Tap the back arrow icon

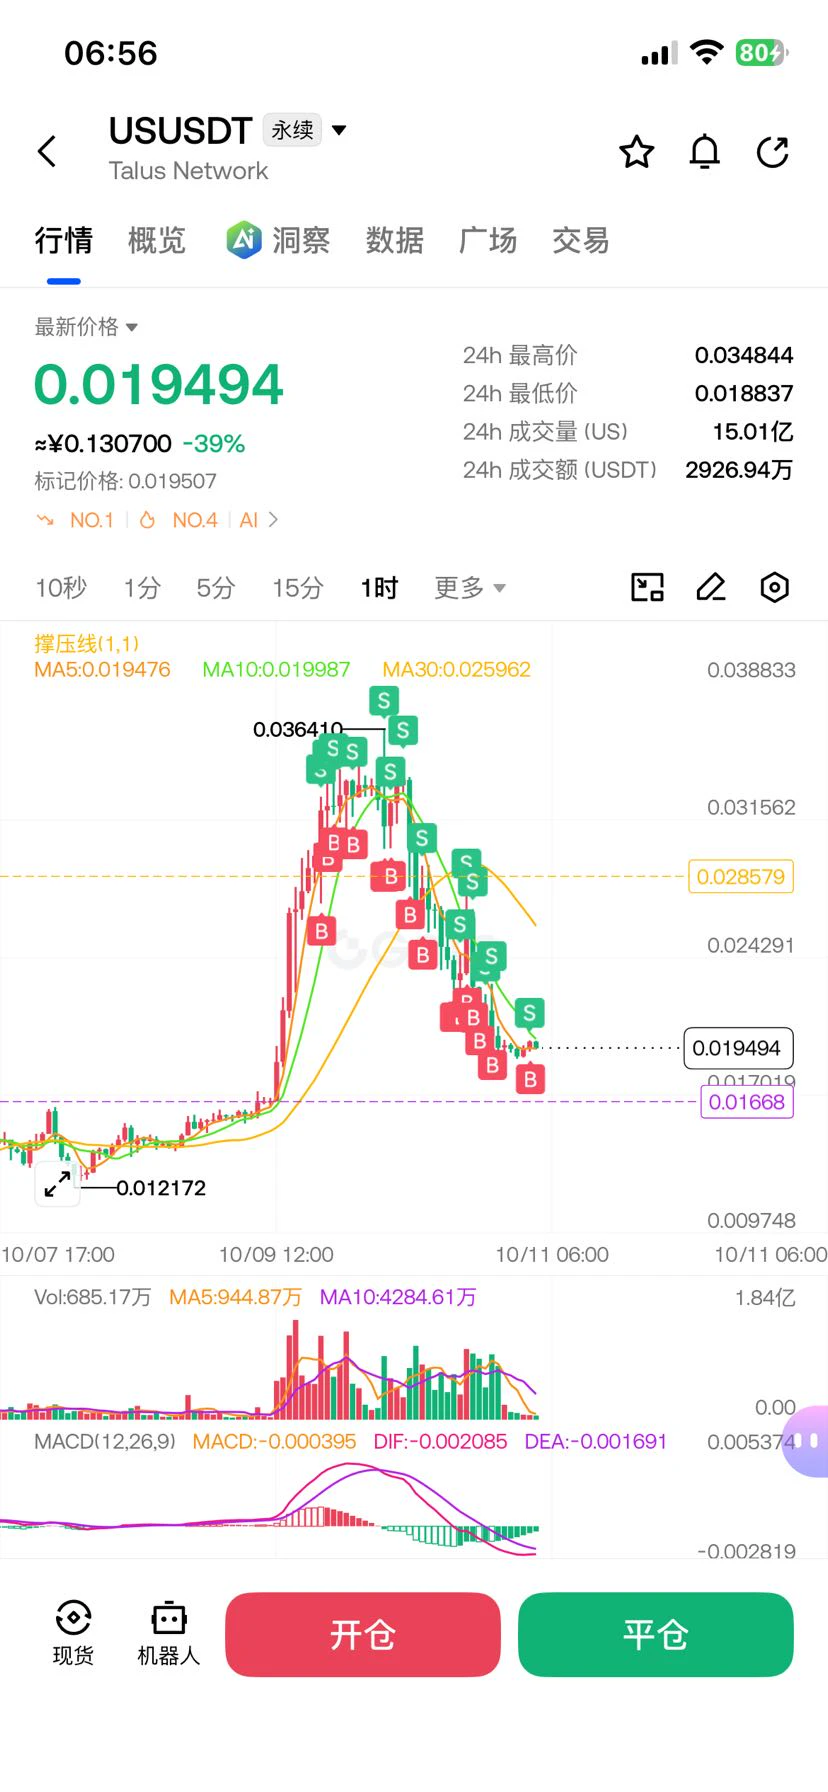pyautogui.click(x=47, y=152)
